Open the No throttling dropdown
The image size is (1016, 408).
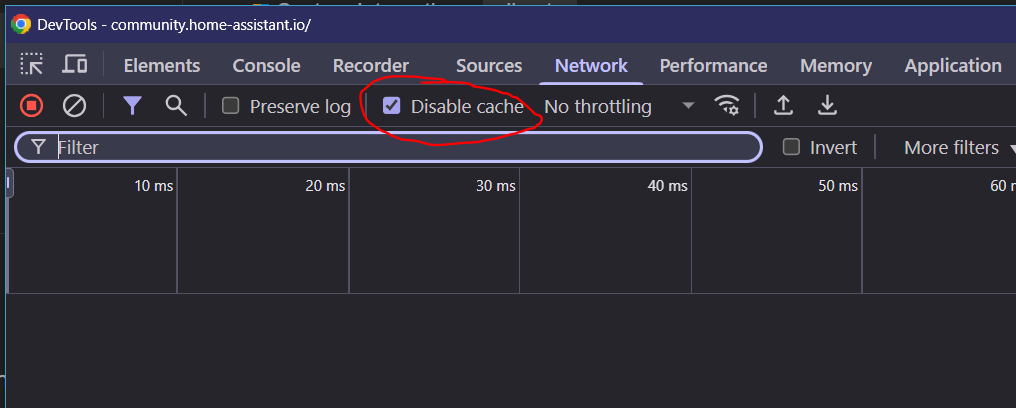tap(618, 106)
